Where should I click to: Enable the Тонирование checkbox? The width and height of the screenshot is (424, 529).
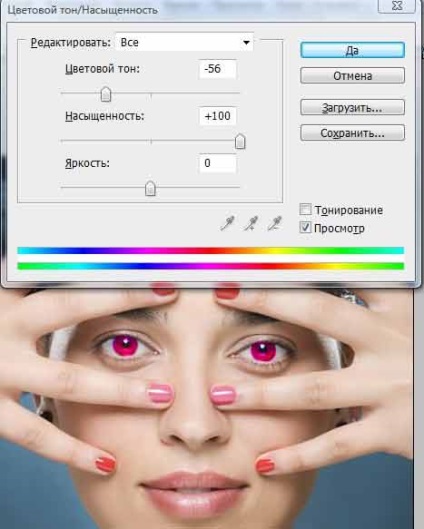(305, 210)
